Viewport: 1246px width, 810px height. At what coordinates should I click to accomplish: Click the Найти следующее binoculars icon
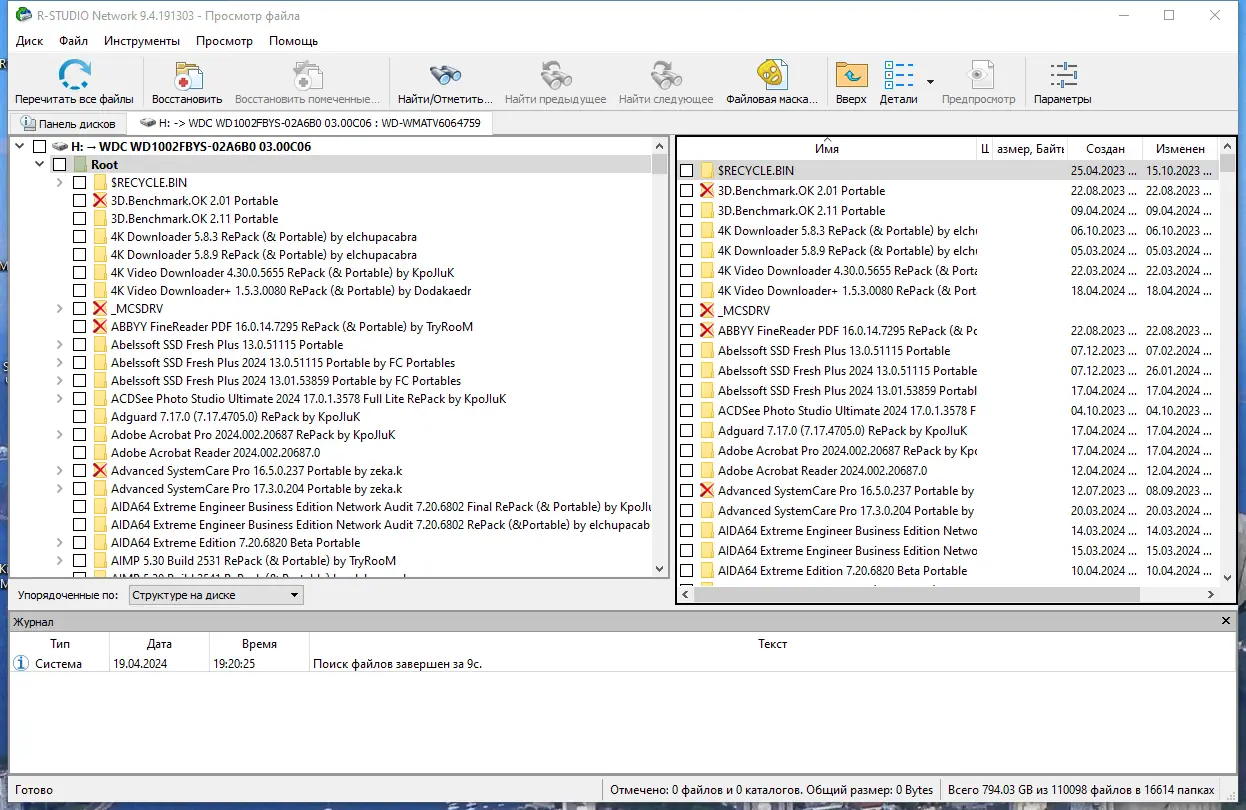(x=666, y=76)
